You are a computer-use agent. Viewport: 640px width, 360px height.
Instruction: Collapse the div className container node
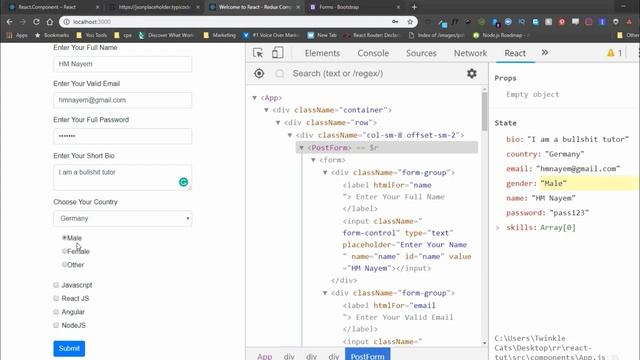click(x=267, y=110)
